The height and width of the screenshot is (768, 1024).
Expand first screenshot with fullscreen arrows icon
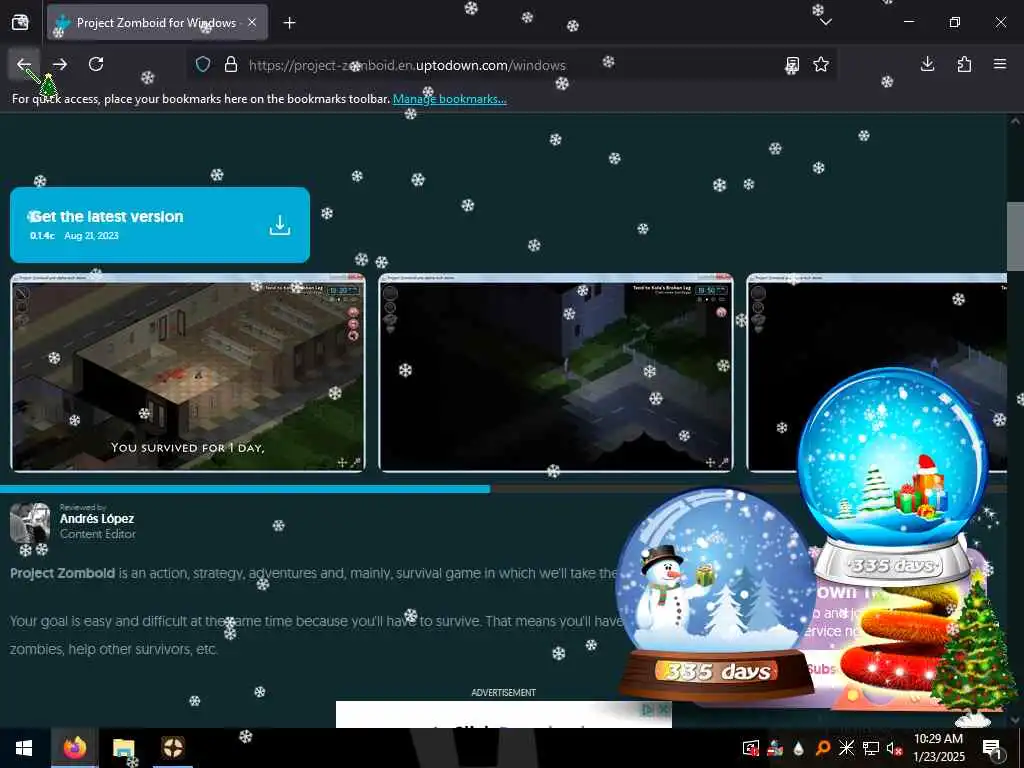tap(356, 462)
